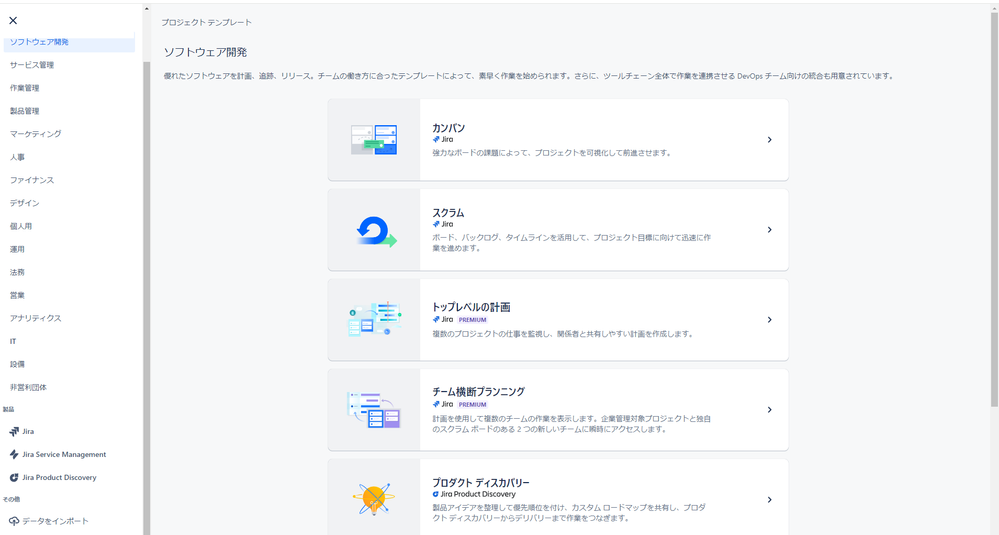Click Jira logo under スクラム title
The width and height of the screenshot is (999, 535).
(443, 224)
